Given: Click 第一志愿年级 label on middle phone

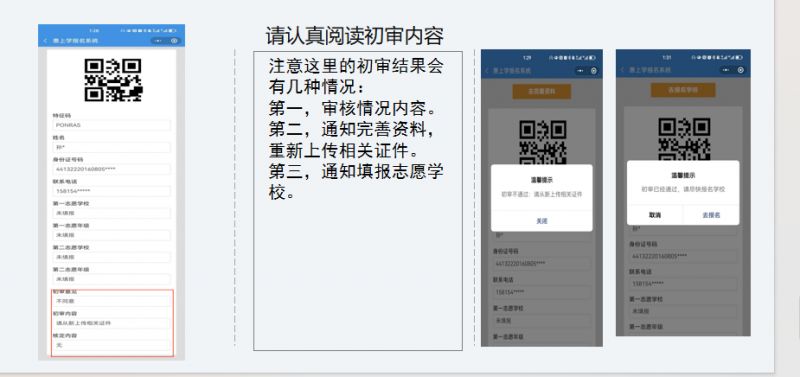Looking at the screenshot, I should (x=509, y=337).
